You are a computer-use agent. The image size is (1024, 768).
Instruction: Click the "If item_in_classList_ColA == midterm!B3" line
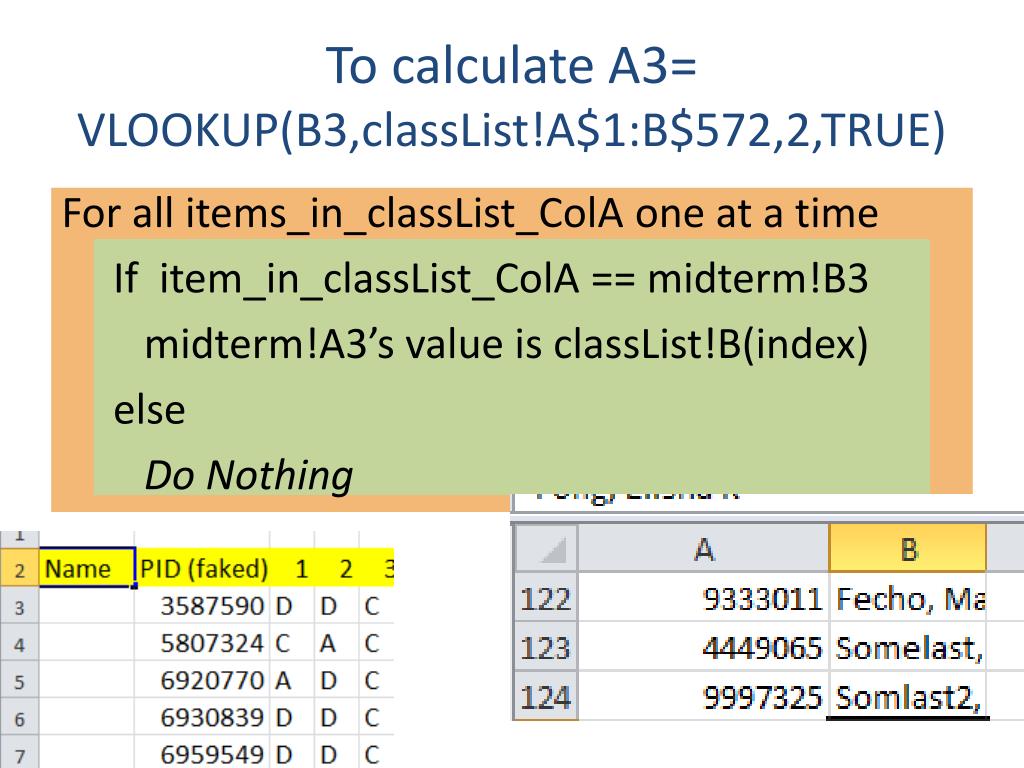click(x=490, y=278)
